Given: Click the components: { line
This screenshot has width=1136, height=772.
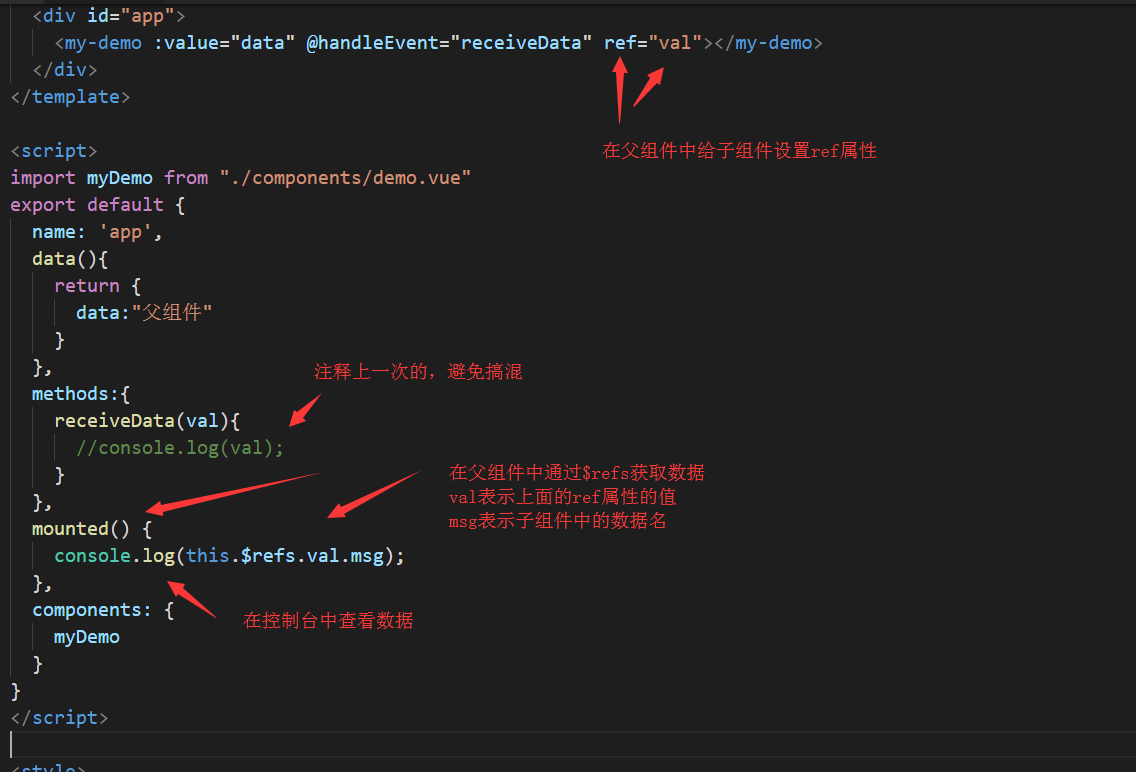Looking at the screenshot, I should (x=103, y=610).
